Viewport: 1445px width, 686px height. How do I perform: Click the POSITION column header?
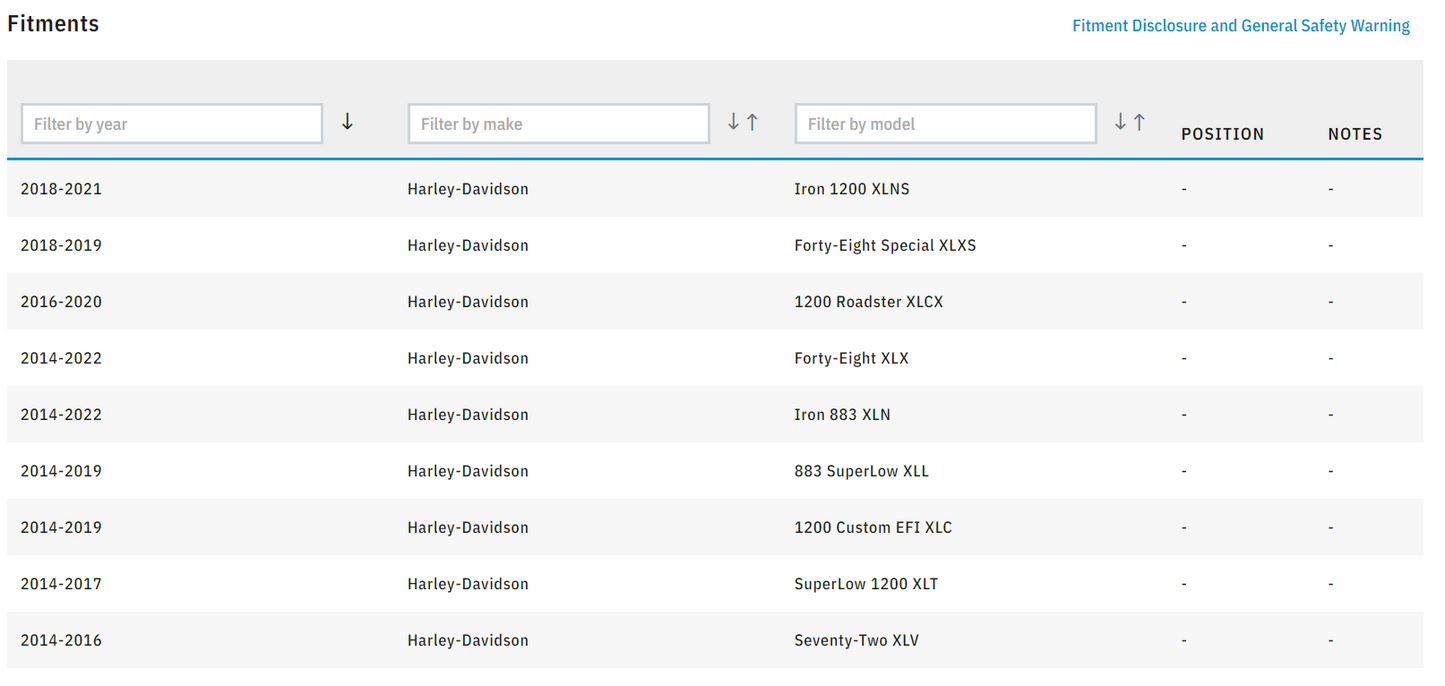pos(1222,134)
